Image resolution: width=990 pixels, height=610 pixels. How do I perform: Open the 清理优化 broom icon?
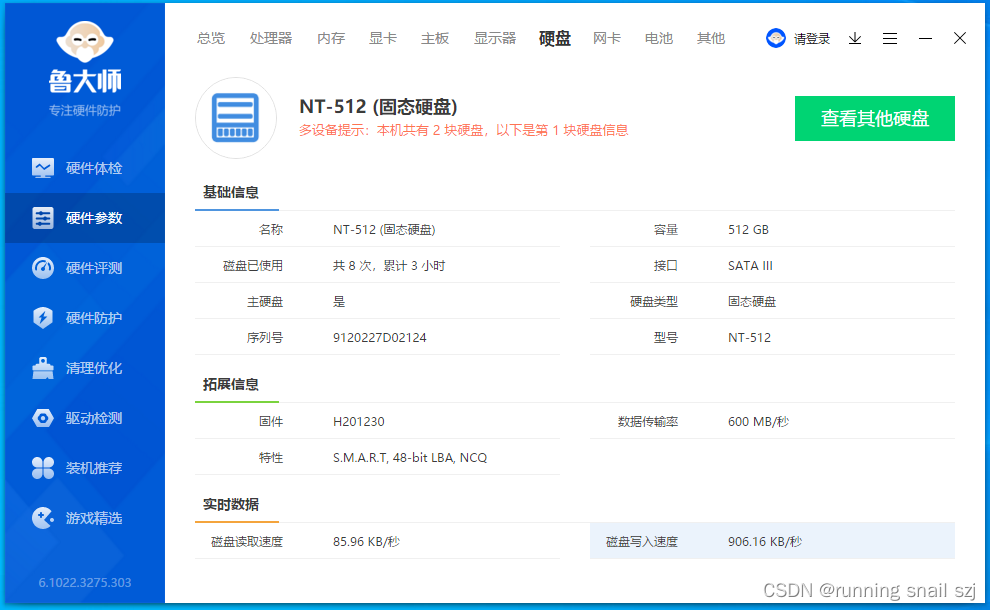tap(43, 368)
